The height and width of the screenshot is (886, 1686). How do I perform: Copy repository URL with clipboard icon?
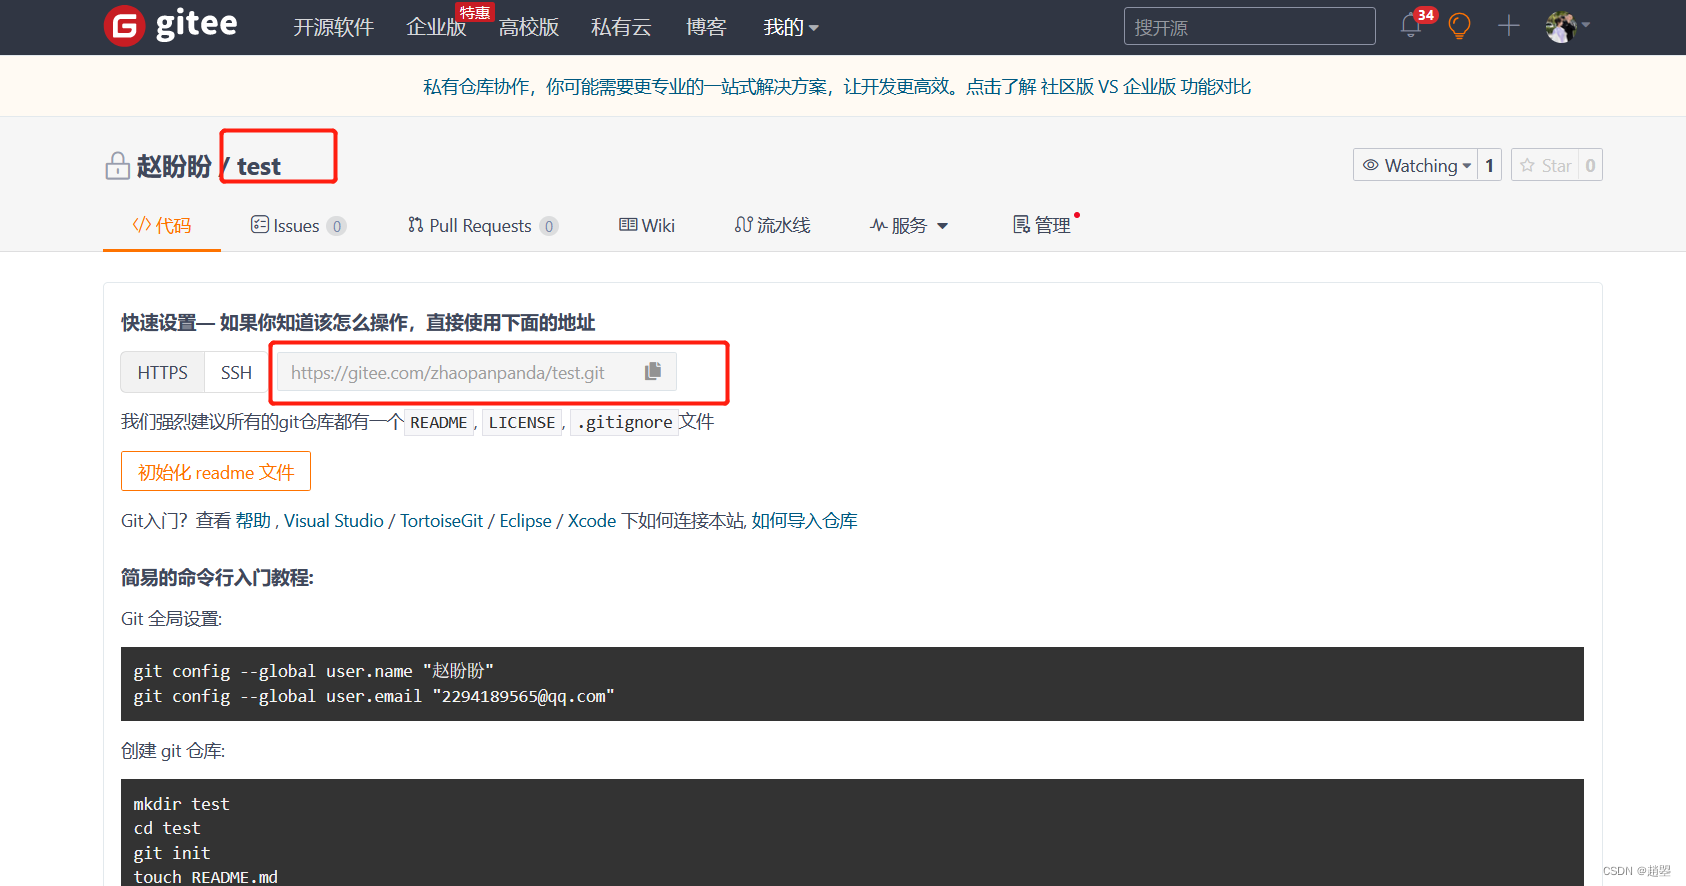pos(653,371)
